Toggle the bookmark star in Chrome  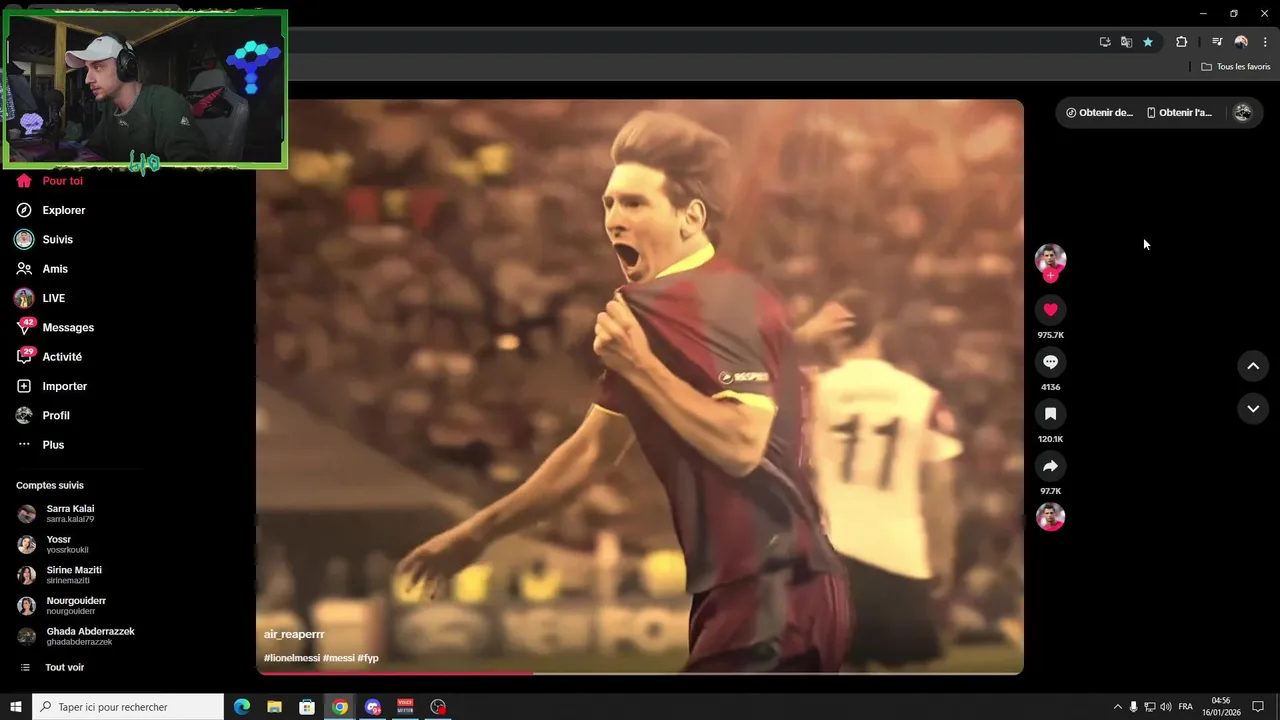(x=1148, y=42)
